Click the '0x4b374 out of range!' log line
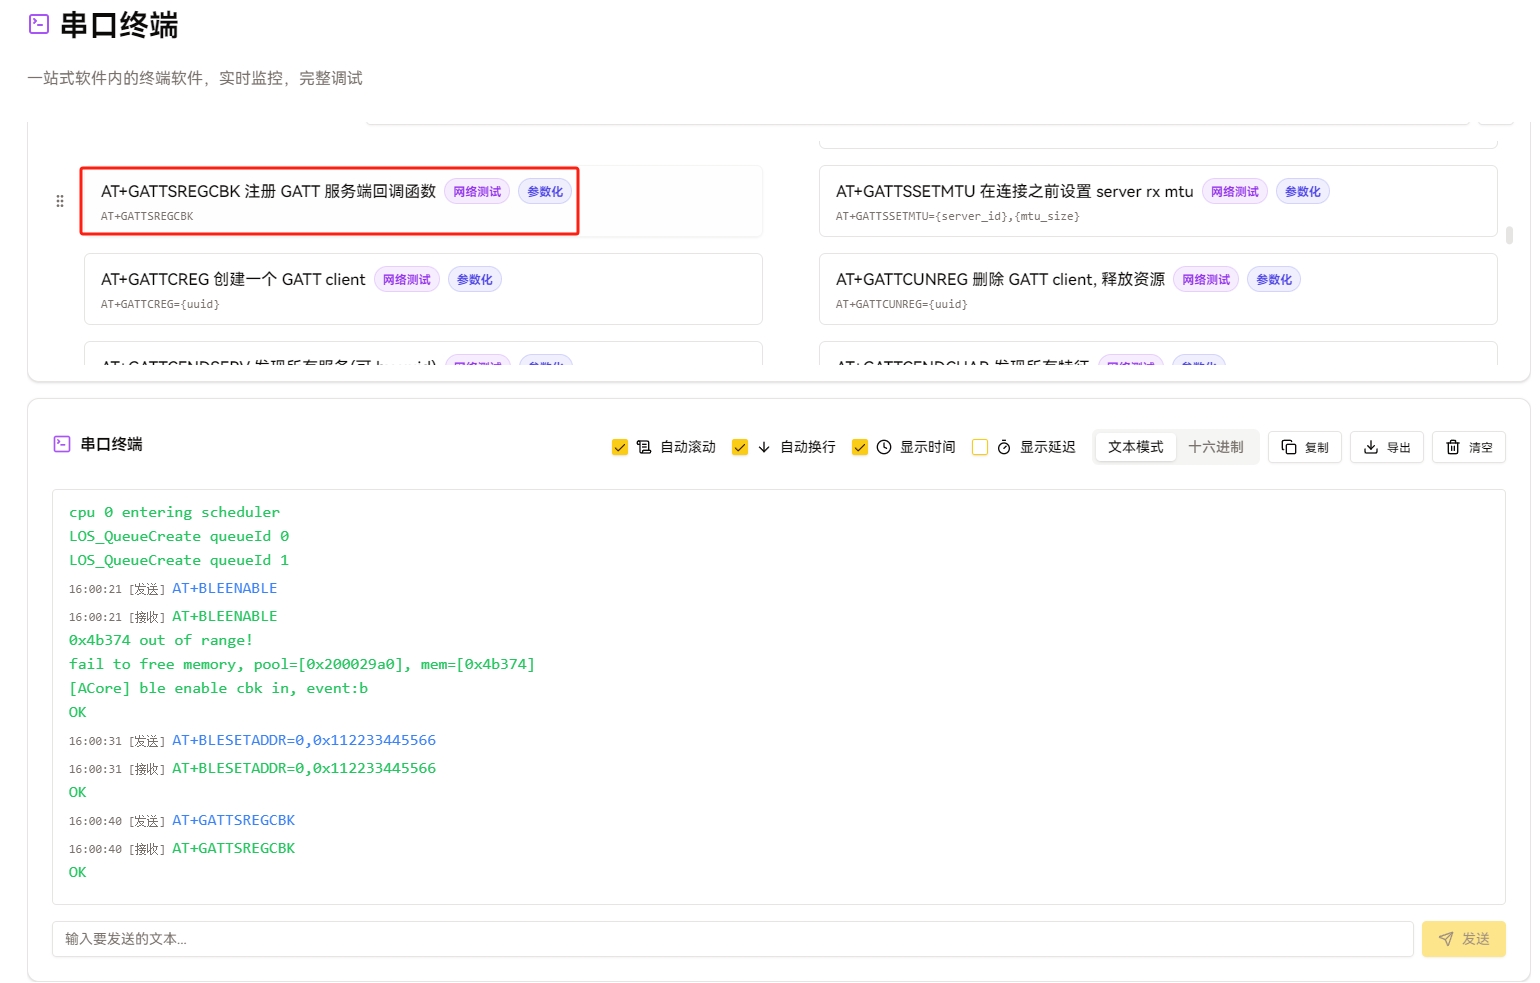The height and width of the screenshot is (983, 1540). pos(160,640)
